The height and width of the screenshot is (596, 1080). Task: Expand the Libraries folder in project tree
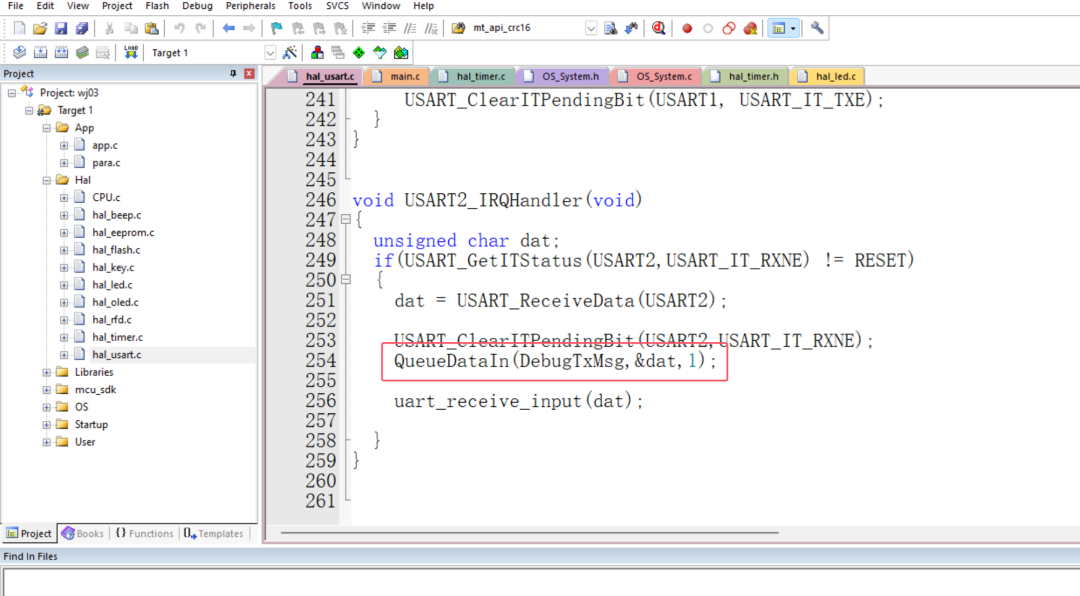click(x=47, y=372)
